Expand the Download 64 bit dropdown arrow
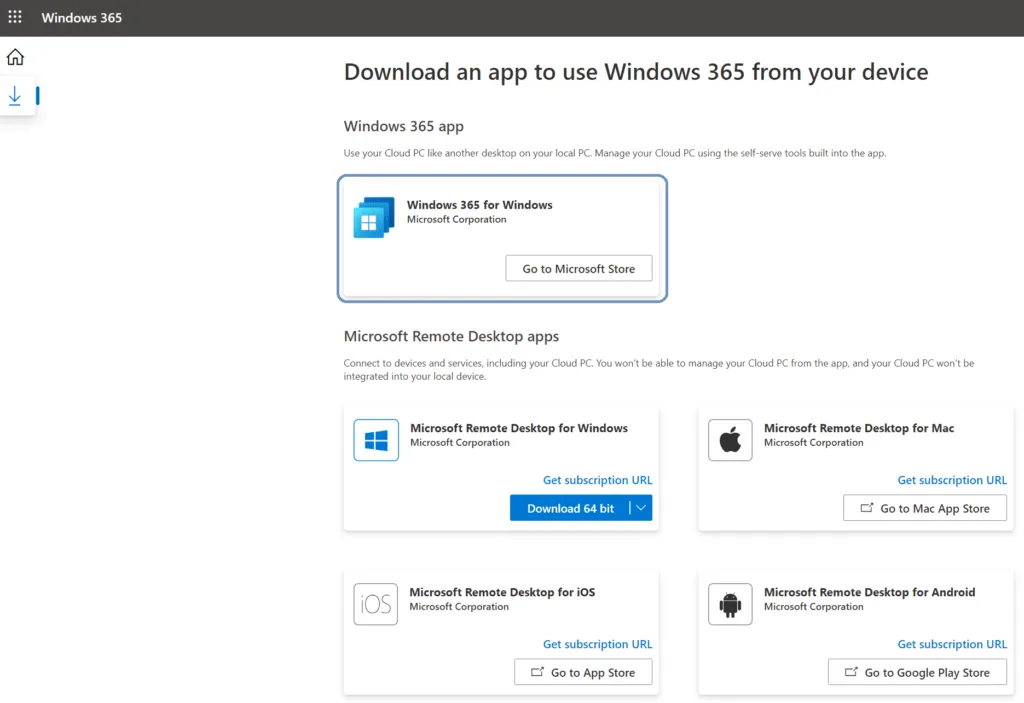1024x703 pixels. pyautogui.click(x=642, y=508)
